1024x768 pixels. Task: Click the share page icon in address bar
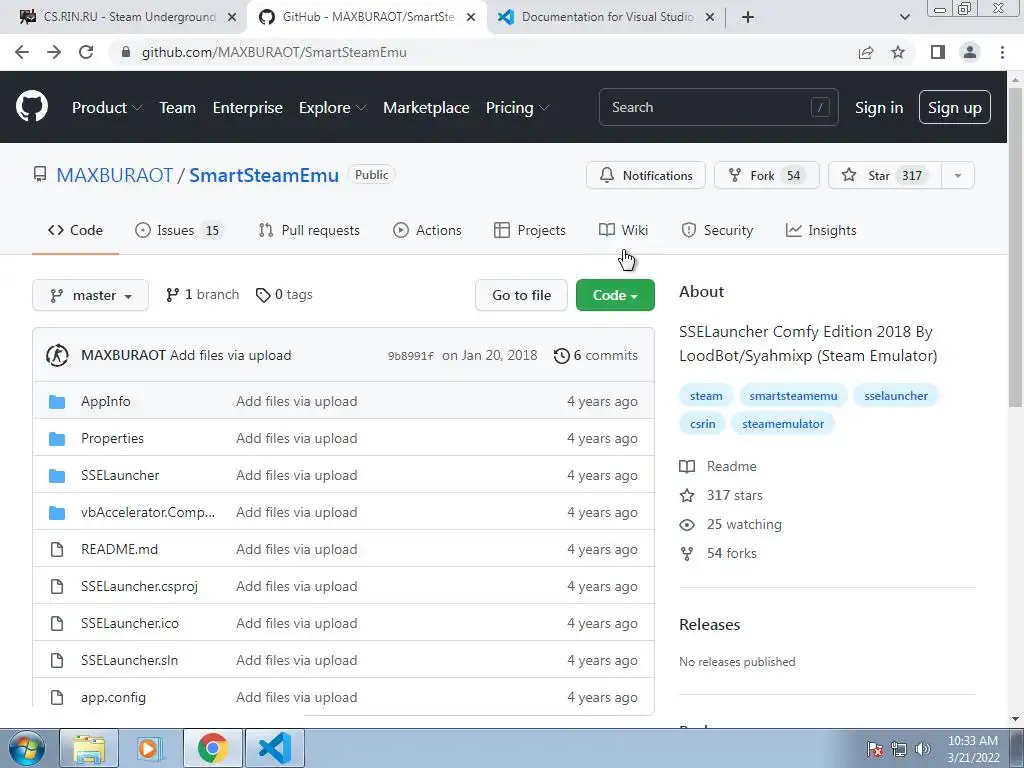[x=866, y=52]
